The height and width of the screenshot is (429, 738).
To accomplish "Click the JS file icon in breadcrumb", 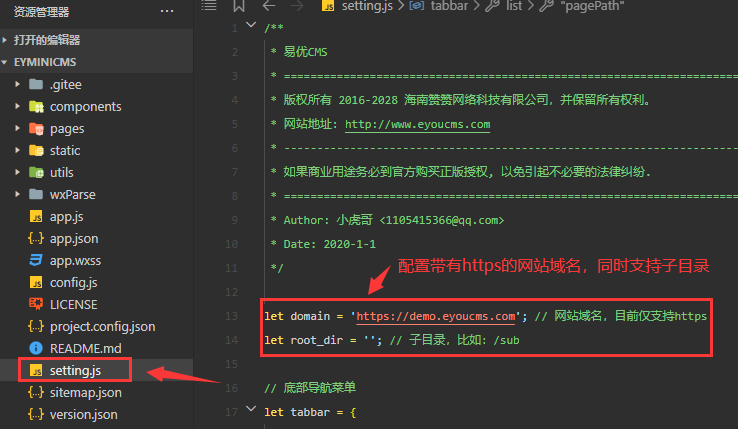I will [x=328, y=6].
